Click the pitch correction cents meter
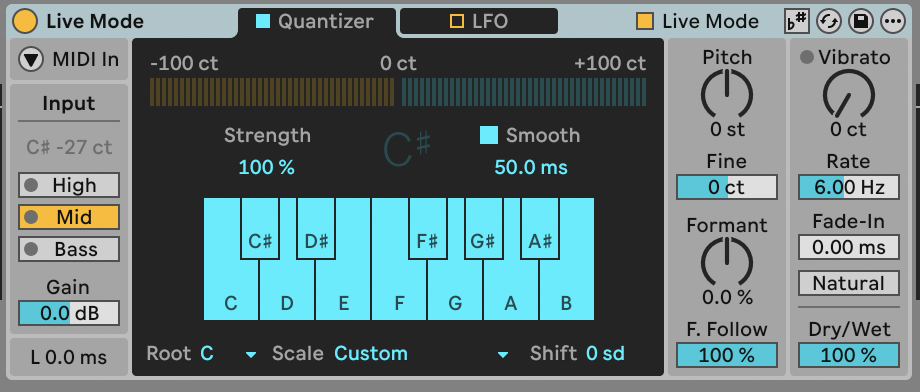Viewport: 920px width, 392px height. [398, 92]
